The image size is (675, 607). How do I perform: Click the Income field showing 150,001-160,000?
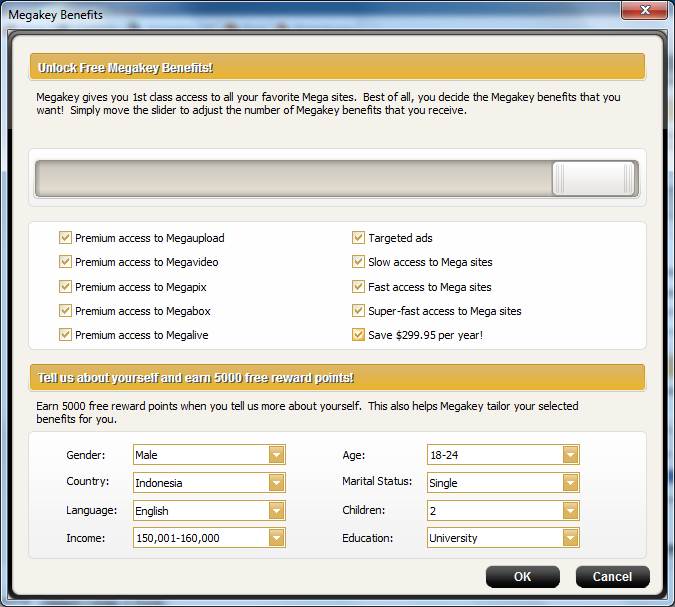[209, 538]
